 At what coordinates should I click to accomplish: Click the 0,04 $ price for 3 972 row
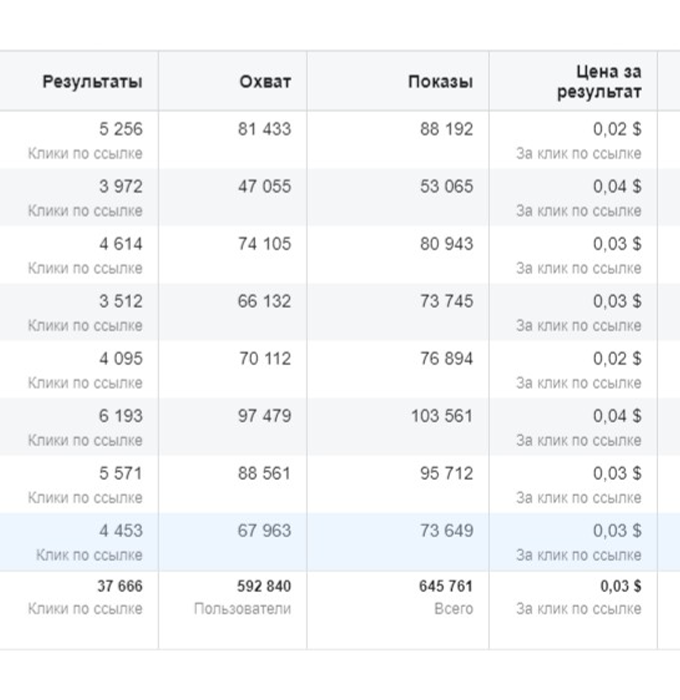pyautogui.click(x=617, y=187)
